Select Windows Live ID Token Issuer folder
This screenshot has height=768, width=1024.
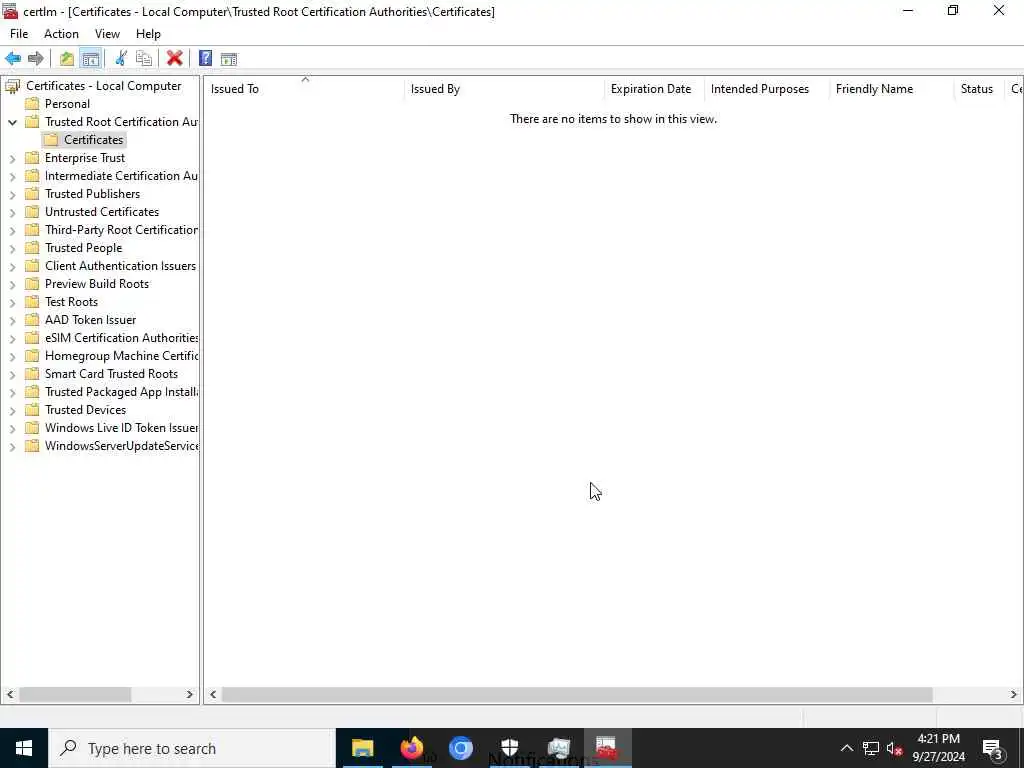point(121,428)
